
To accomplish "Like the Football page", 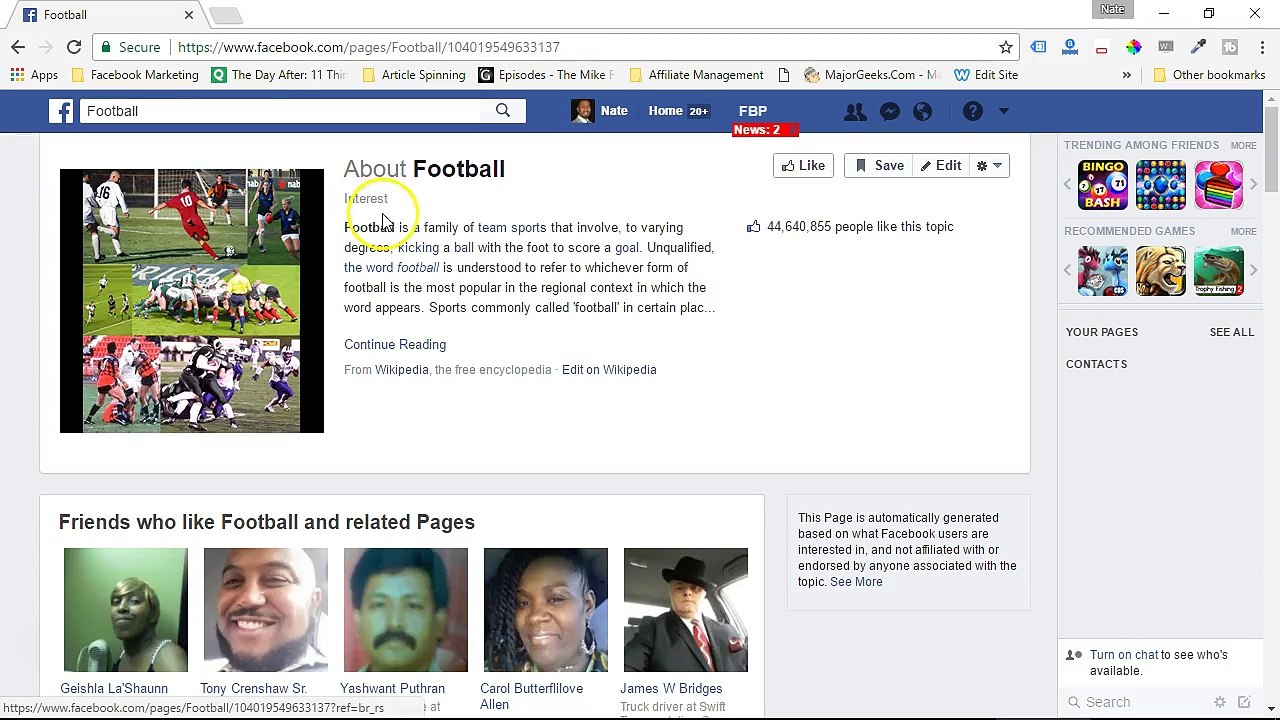I will 803,166.
